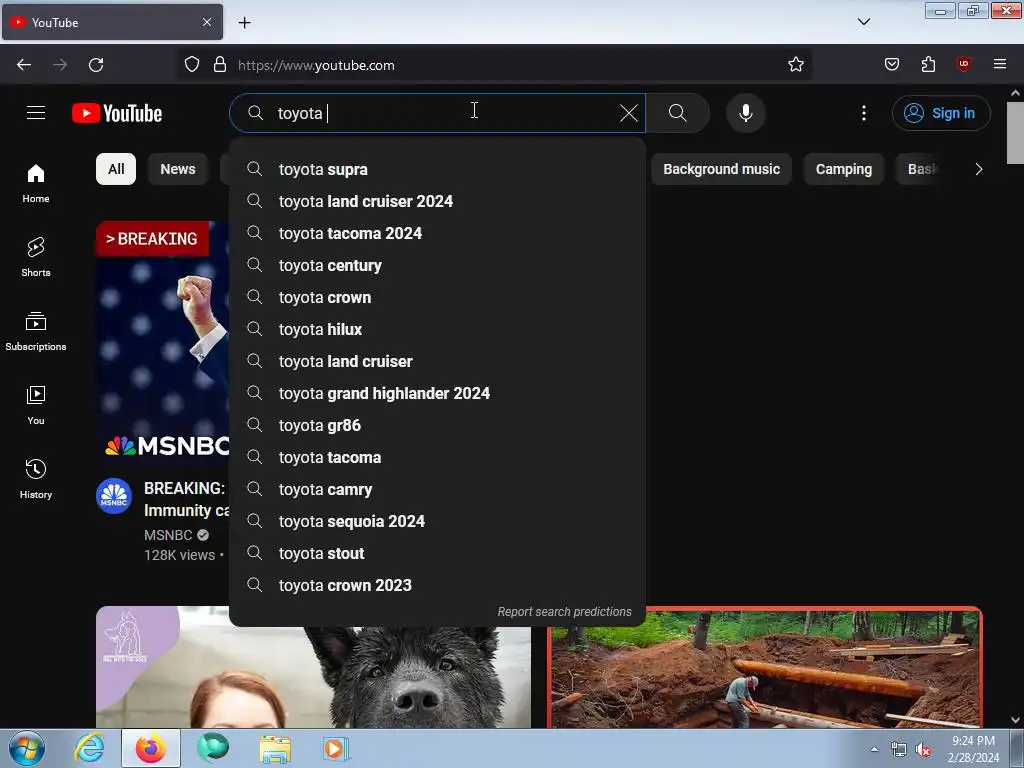Open the Windows Start menu

point(27,748)
